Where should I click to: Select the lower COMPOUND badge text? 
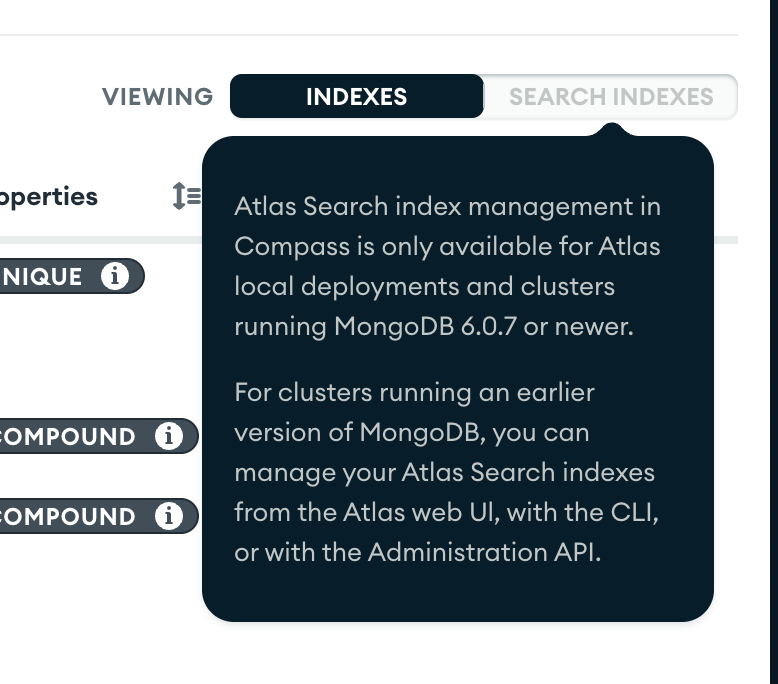68,516
